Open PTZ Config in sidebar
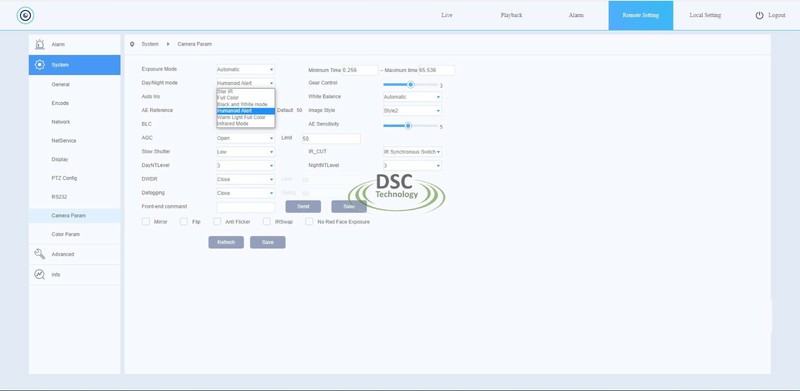Viewport: 800px width, 391px height. tap(64, 178)
